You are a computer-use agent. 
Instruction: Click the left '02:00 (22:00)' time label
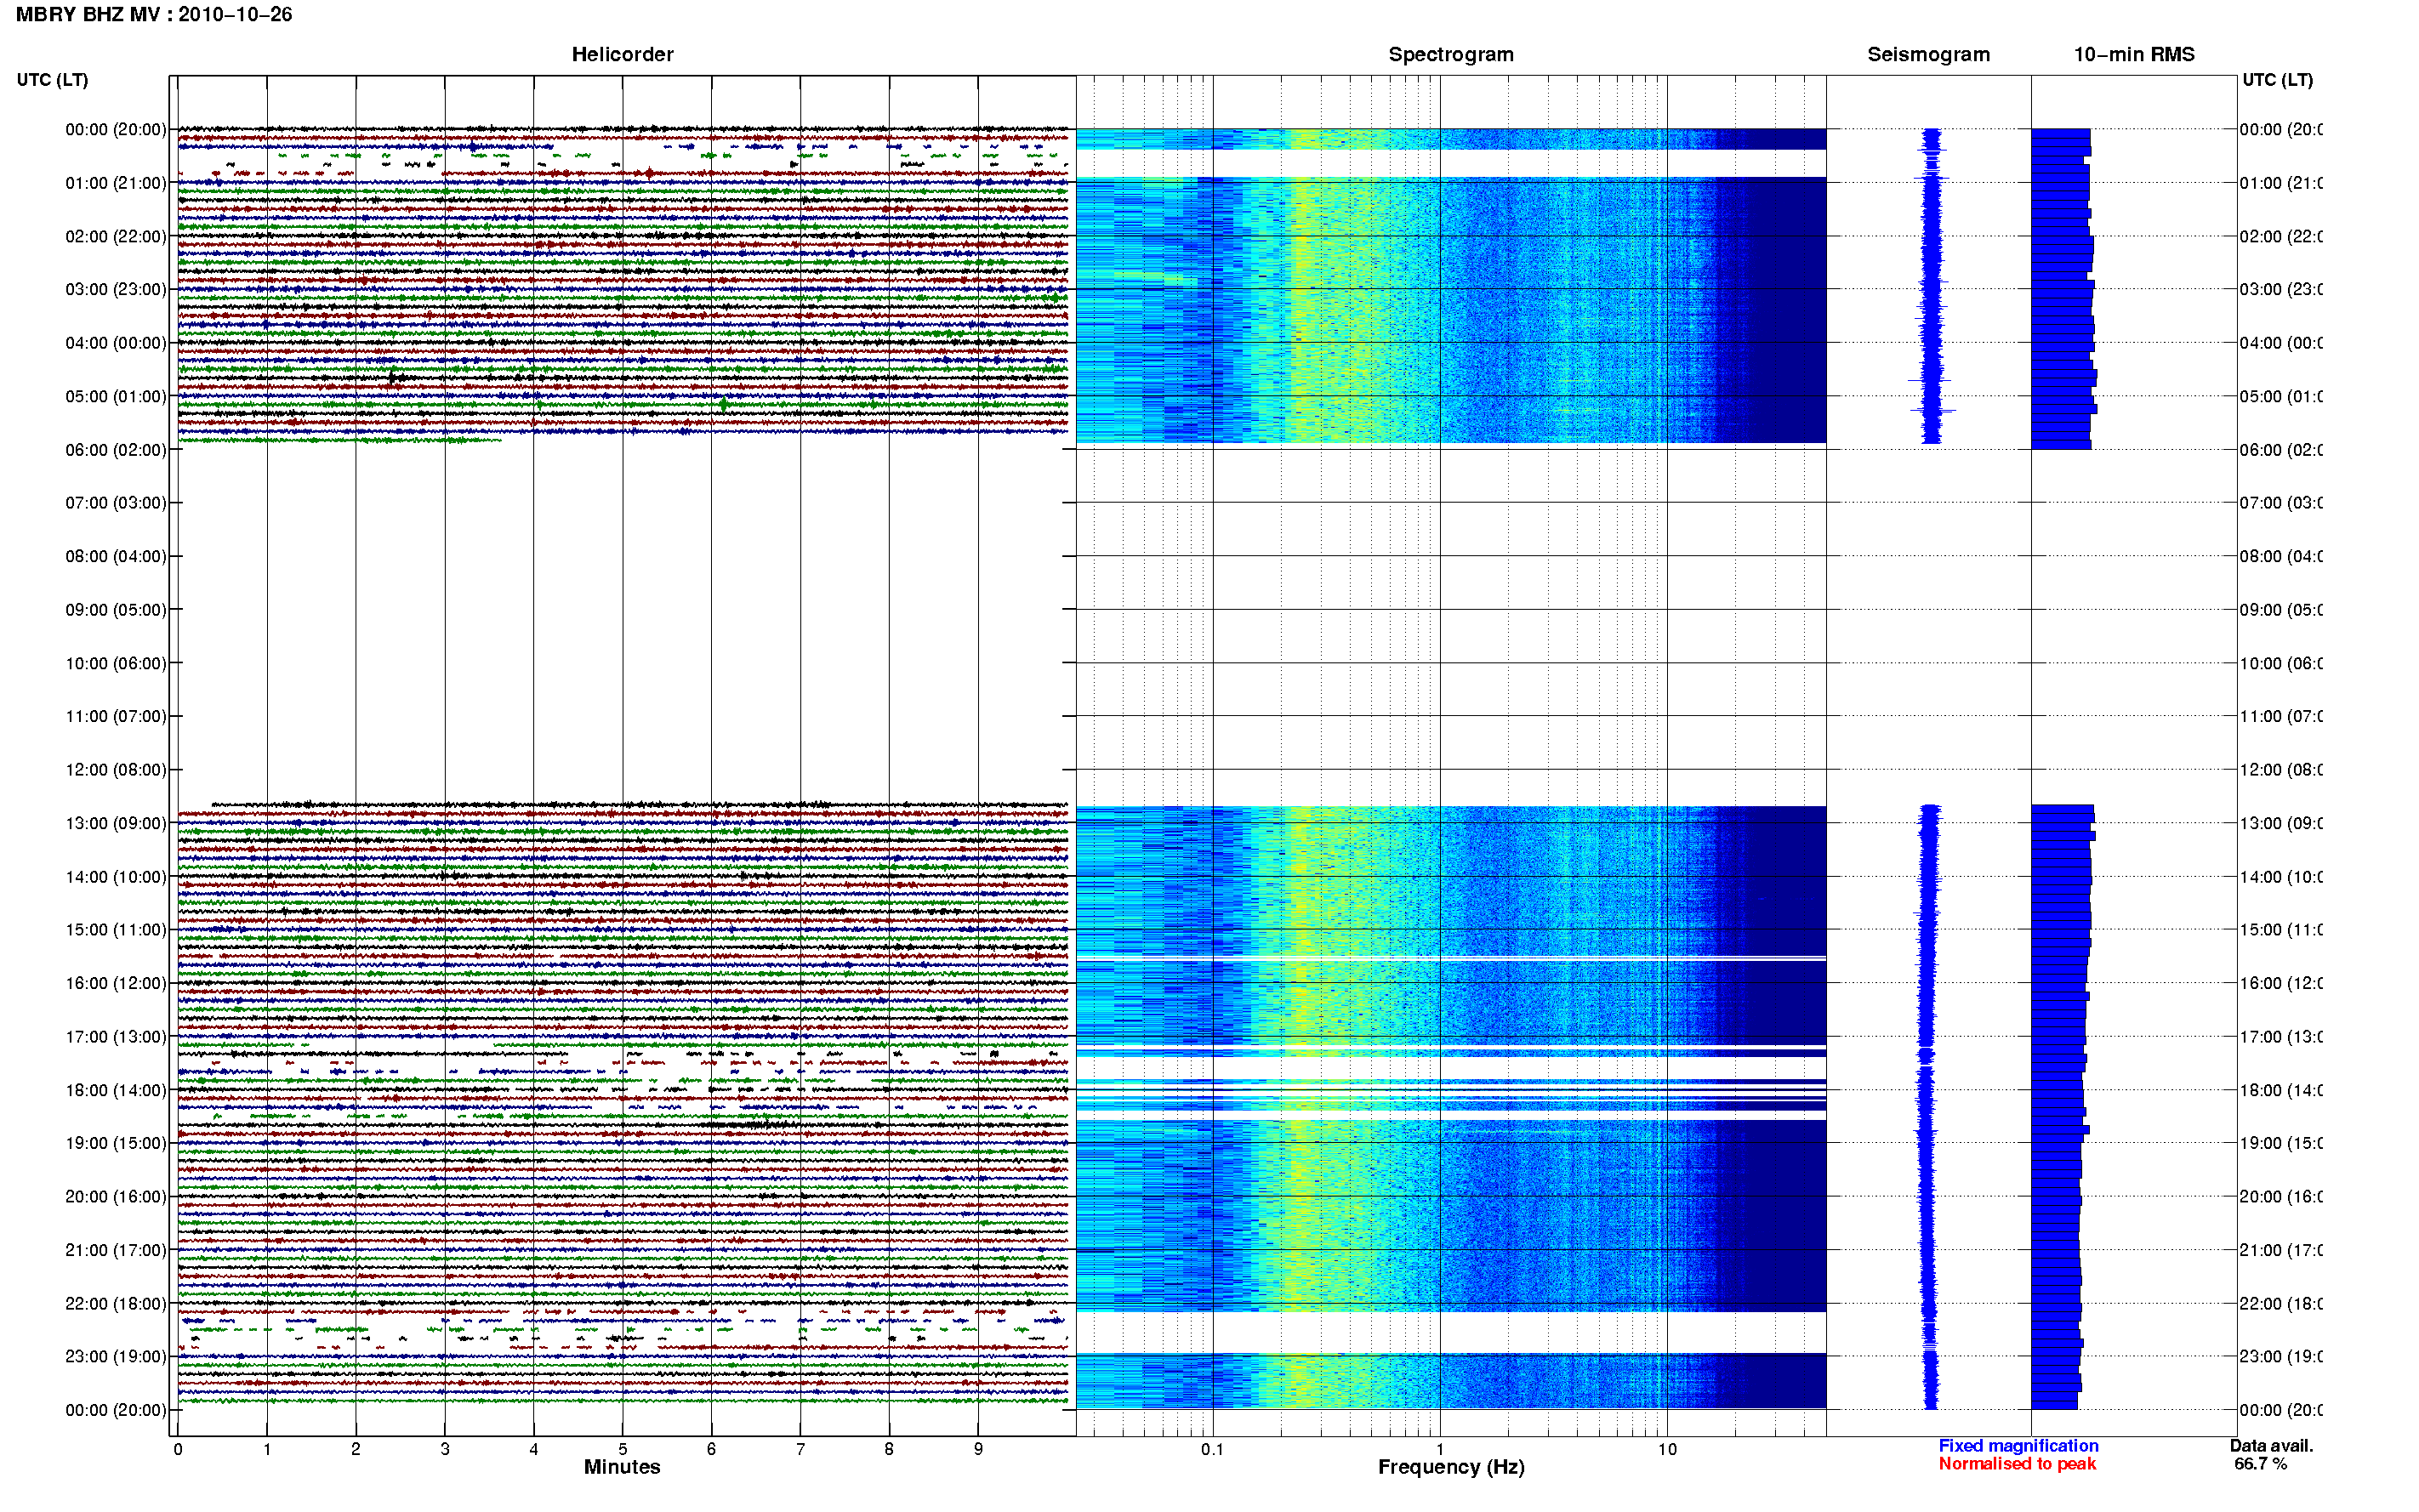[116, 237]
